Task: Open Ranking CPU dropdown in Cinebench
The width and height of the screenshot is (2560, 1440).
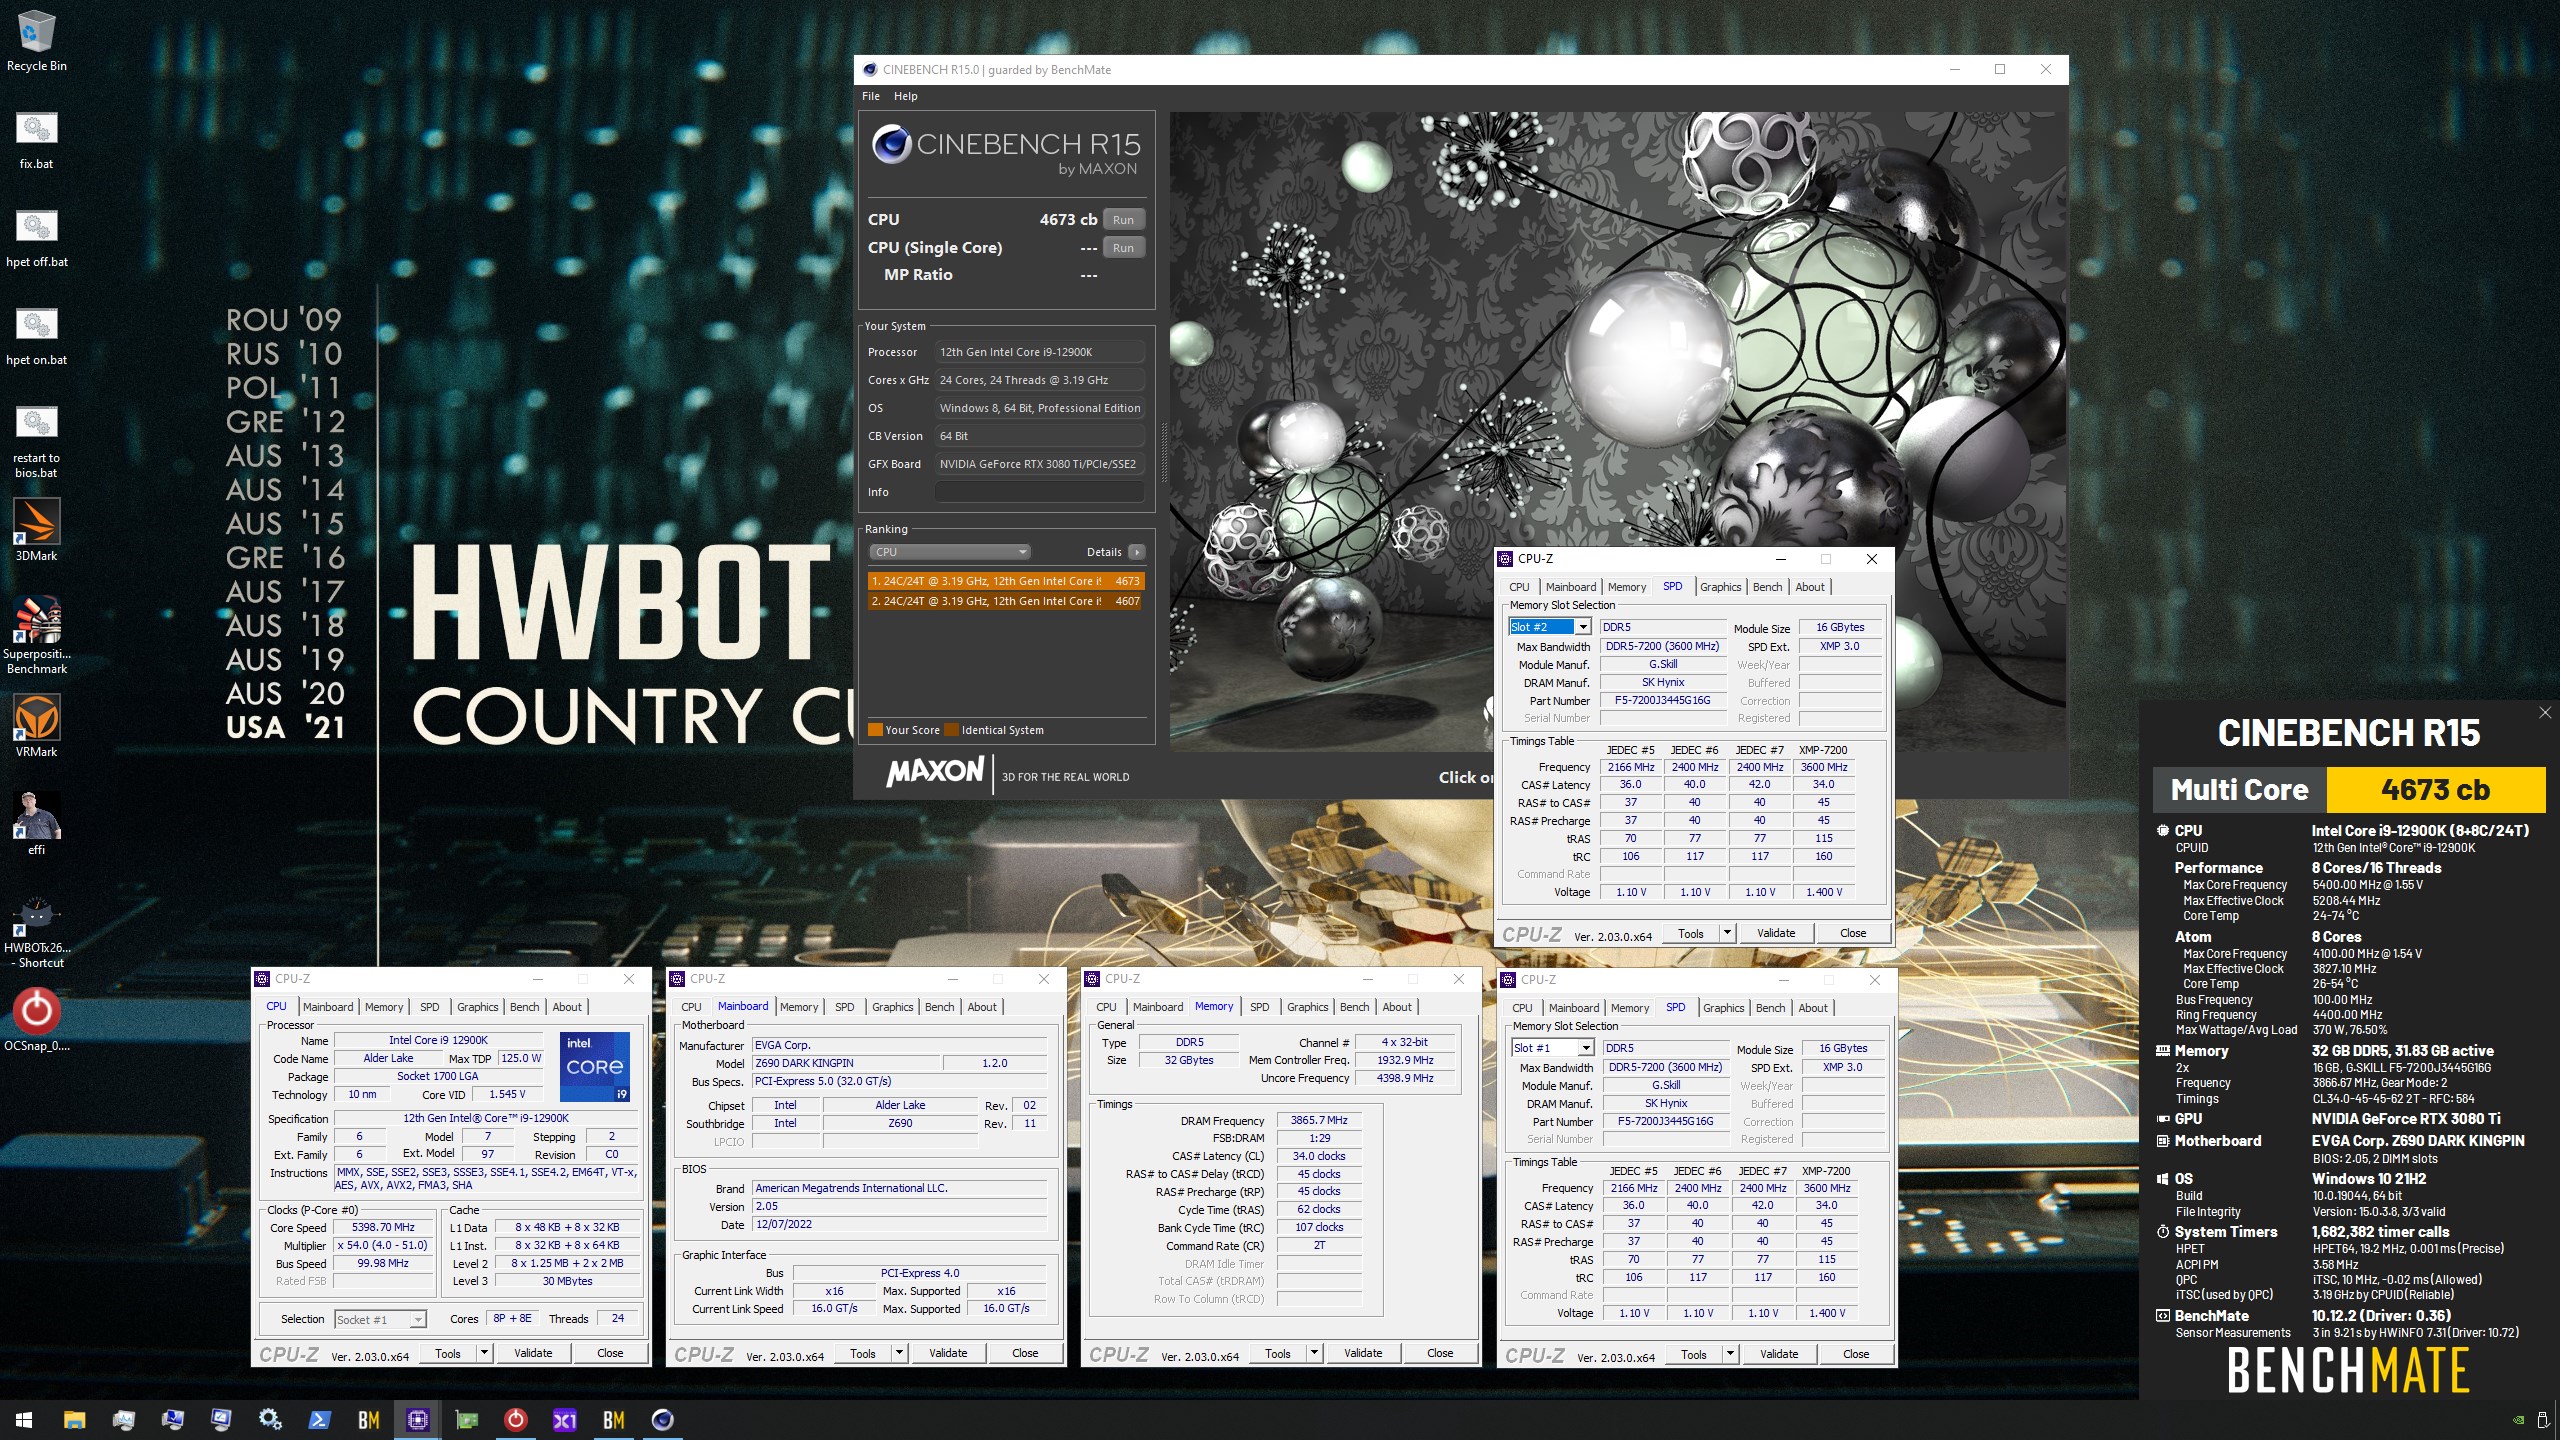Action: [x=949, y=552]
